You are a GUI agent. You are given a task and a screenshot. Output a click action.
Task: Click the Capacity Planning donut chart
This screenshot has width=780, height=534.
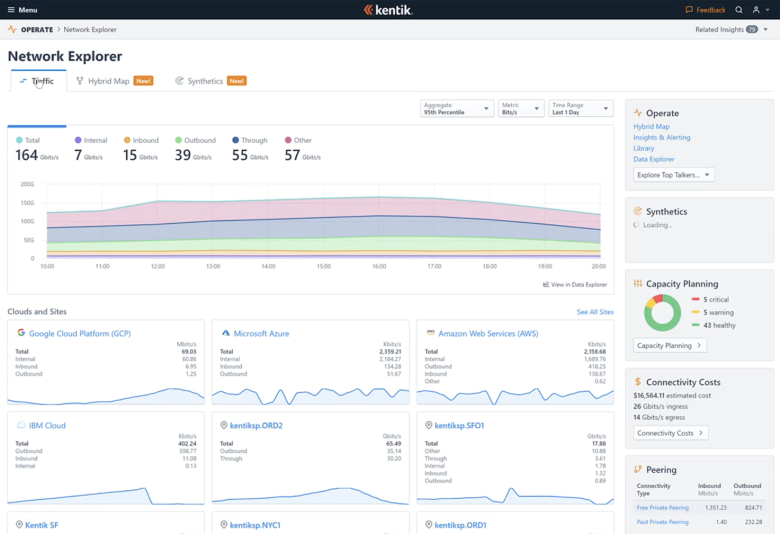pos(662,313)
